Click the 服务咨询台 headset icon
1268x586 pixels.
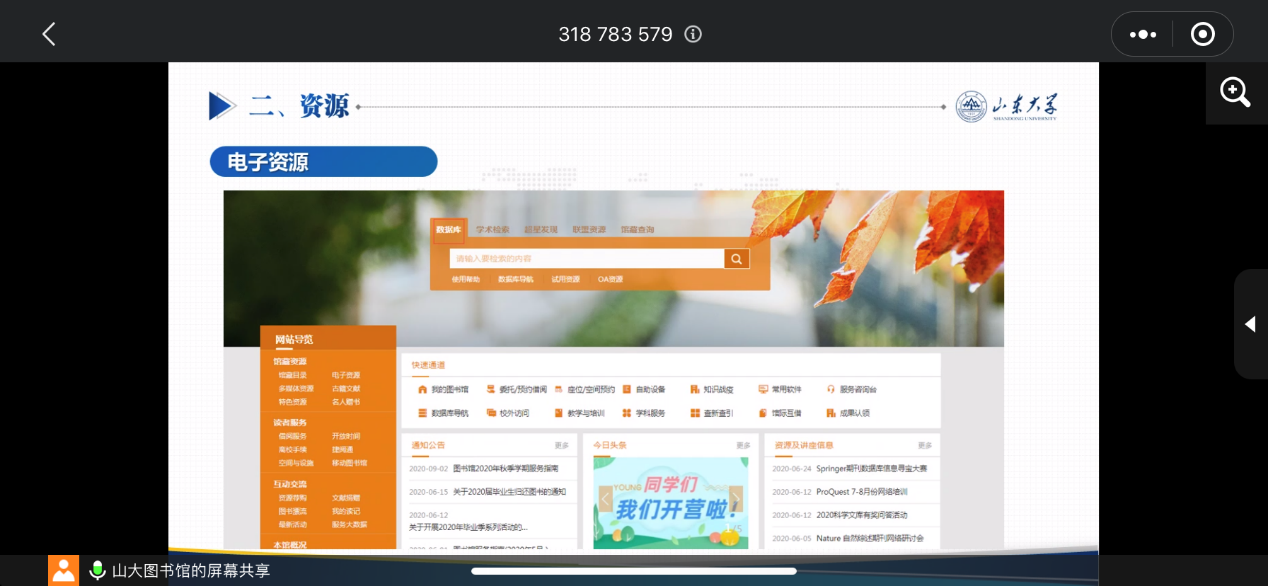point(830,389)
